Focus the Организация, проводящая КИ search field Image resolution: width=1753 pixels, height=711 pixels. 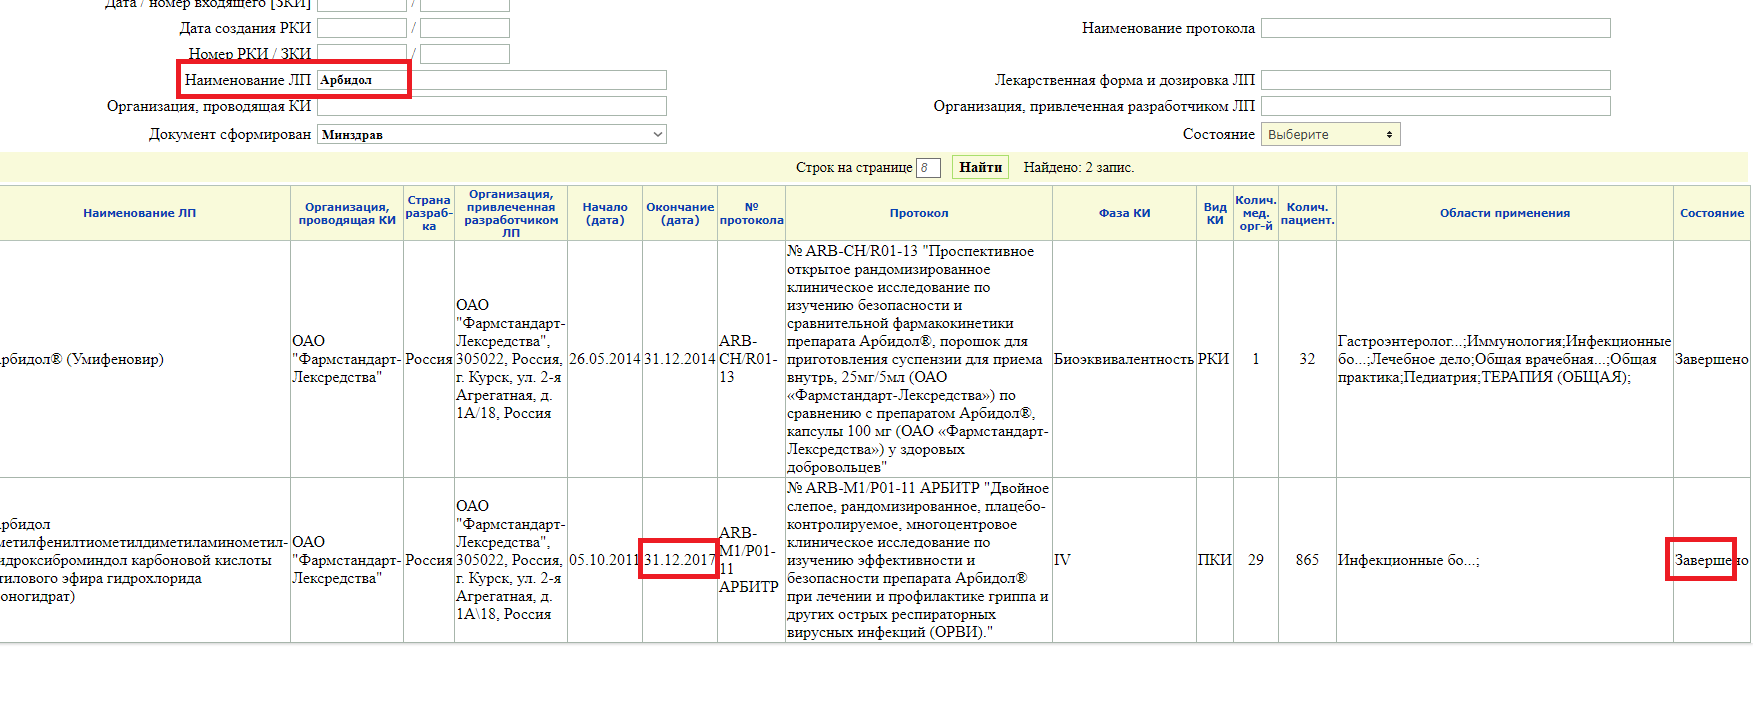click(x=491, y=106)
